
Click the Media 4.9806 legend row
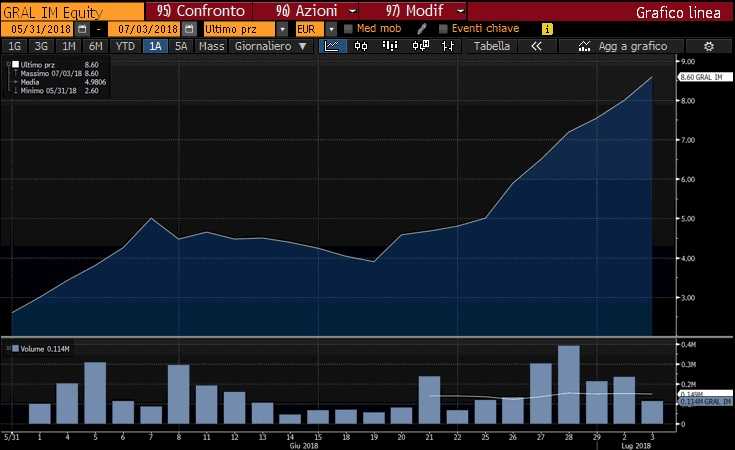click(63, 82)
